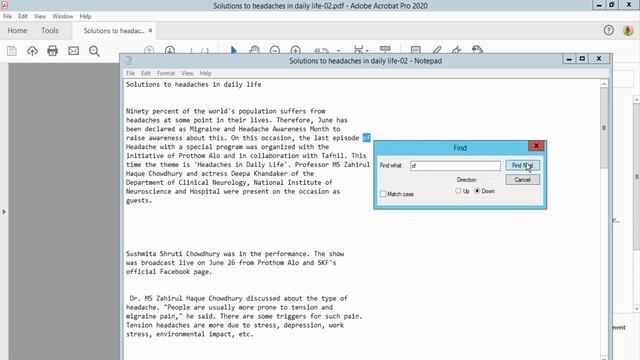Image resolution: width=640 pixels, height=360 pixels.
Task: Choose the Hand pan tool
Action: (254, 50)
